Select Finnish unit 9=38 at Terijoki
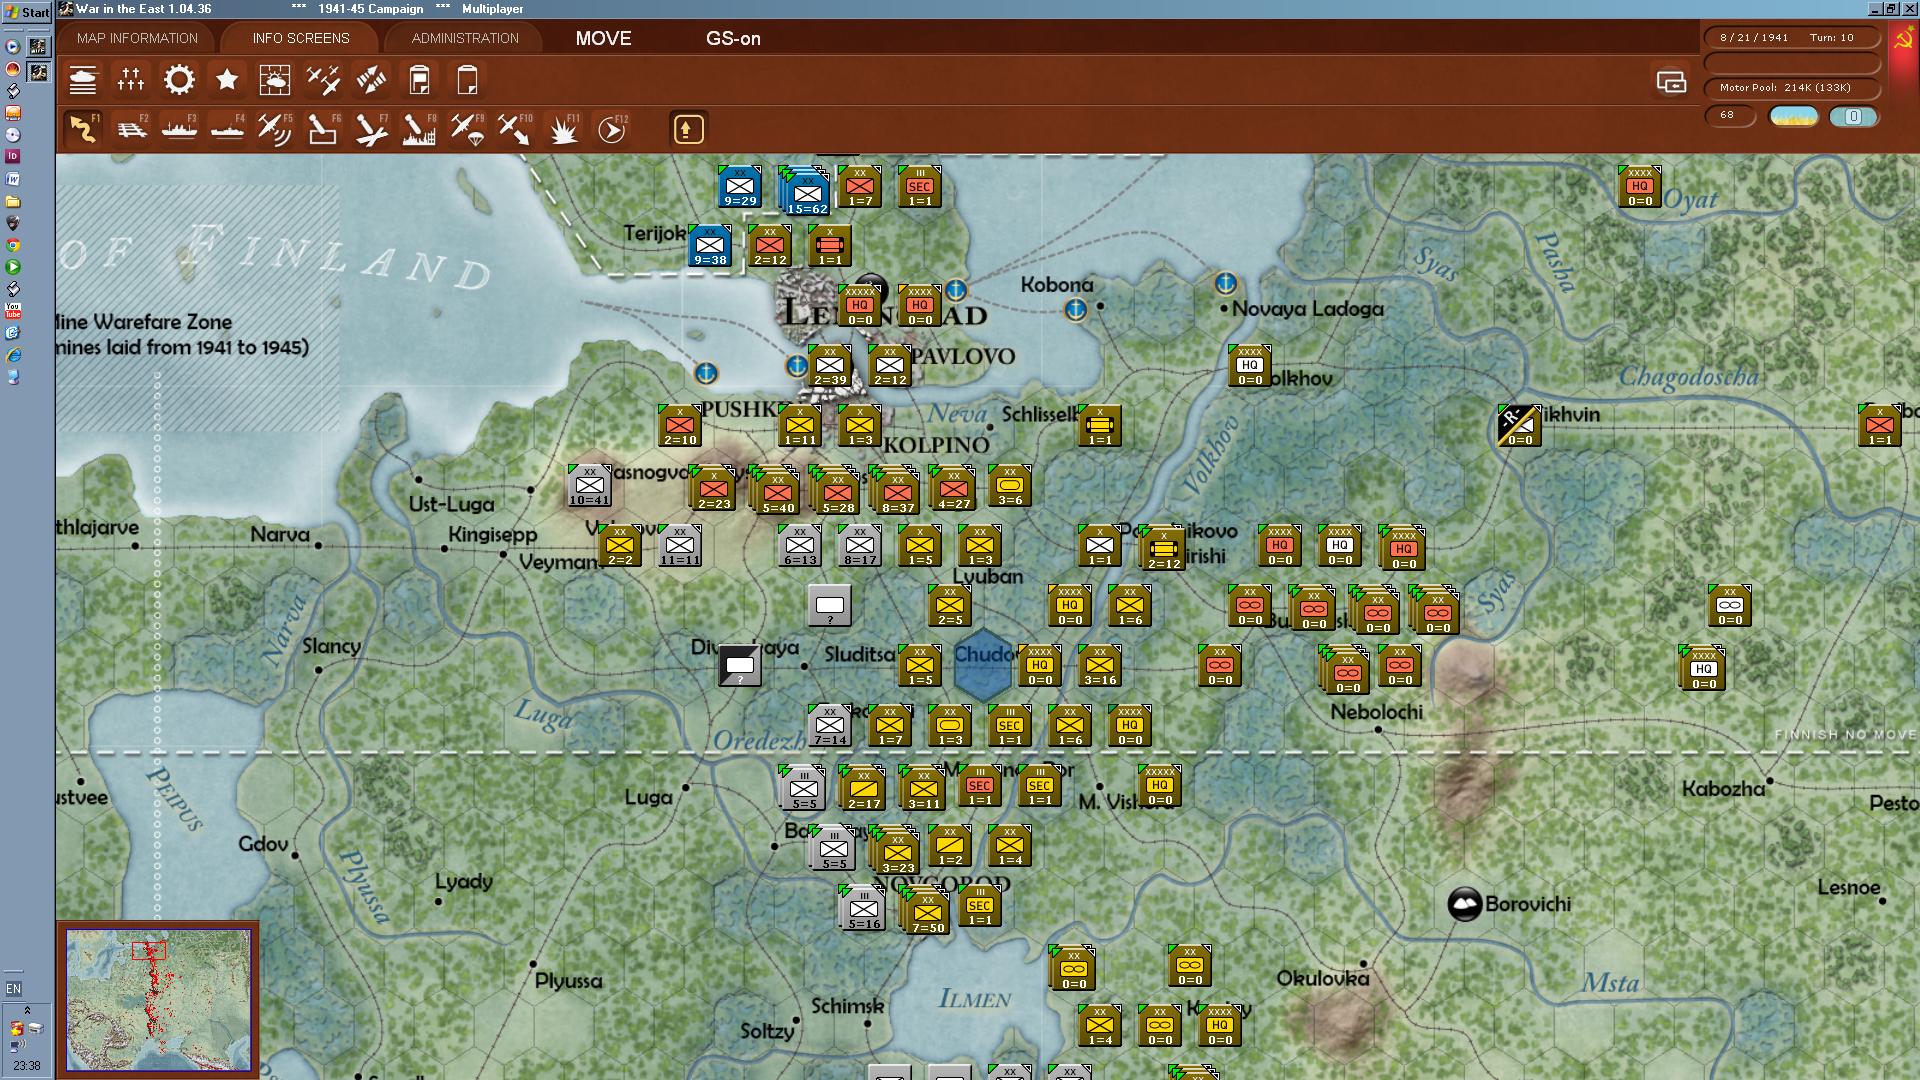Screen dimensions: 1920x1080 pos(710,246)
